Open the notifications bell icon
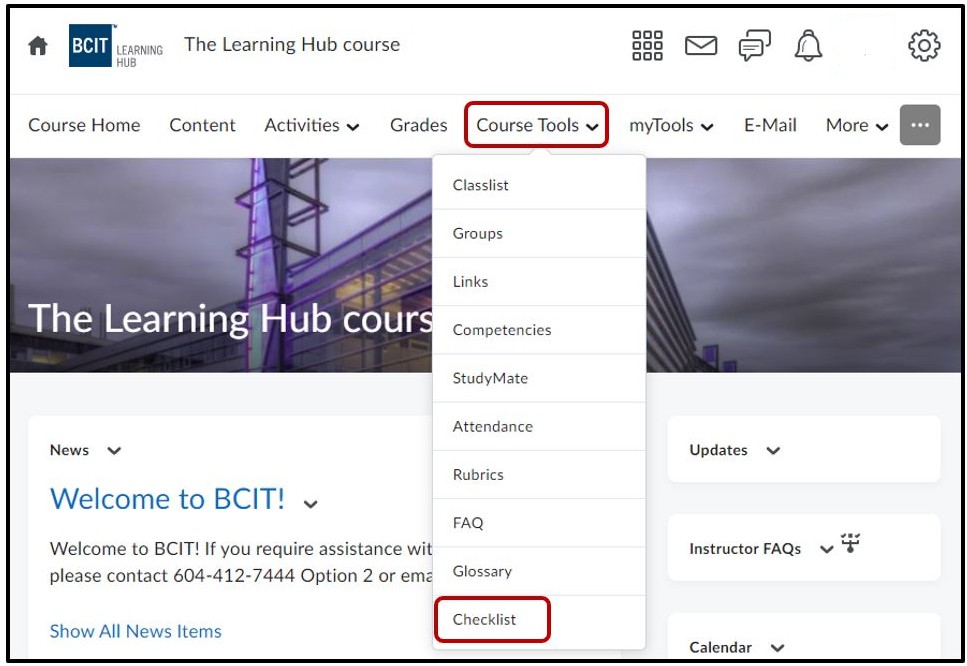 (808, 46)
